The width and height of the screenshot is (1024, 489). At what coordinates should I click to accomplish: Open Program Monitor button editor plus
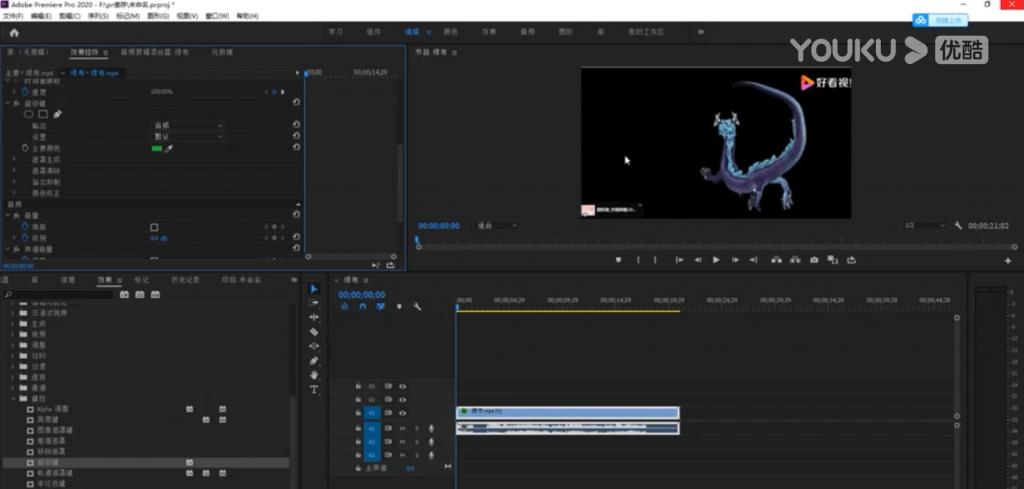click(x=1008, y=260)
